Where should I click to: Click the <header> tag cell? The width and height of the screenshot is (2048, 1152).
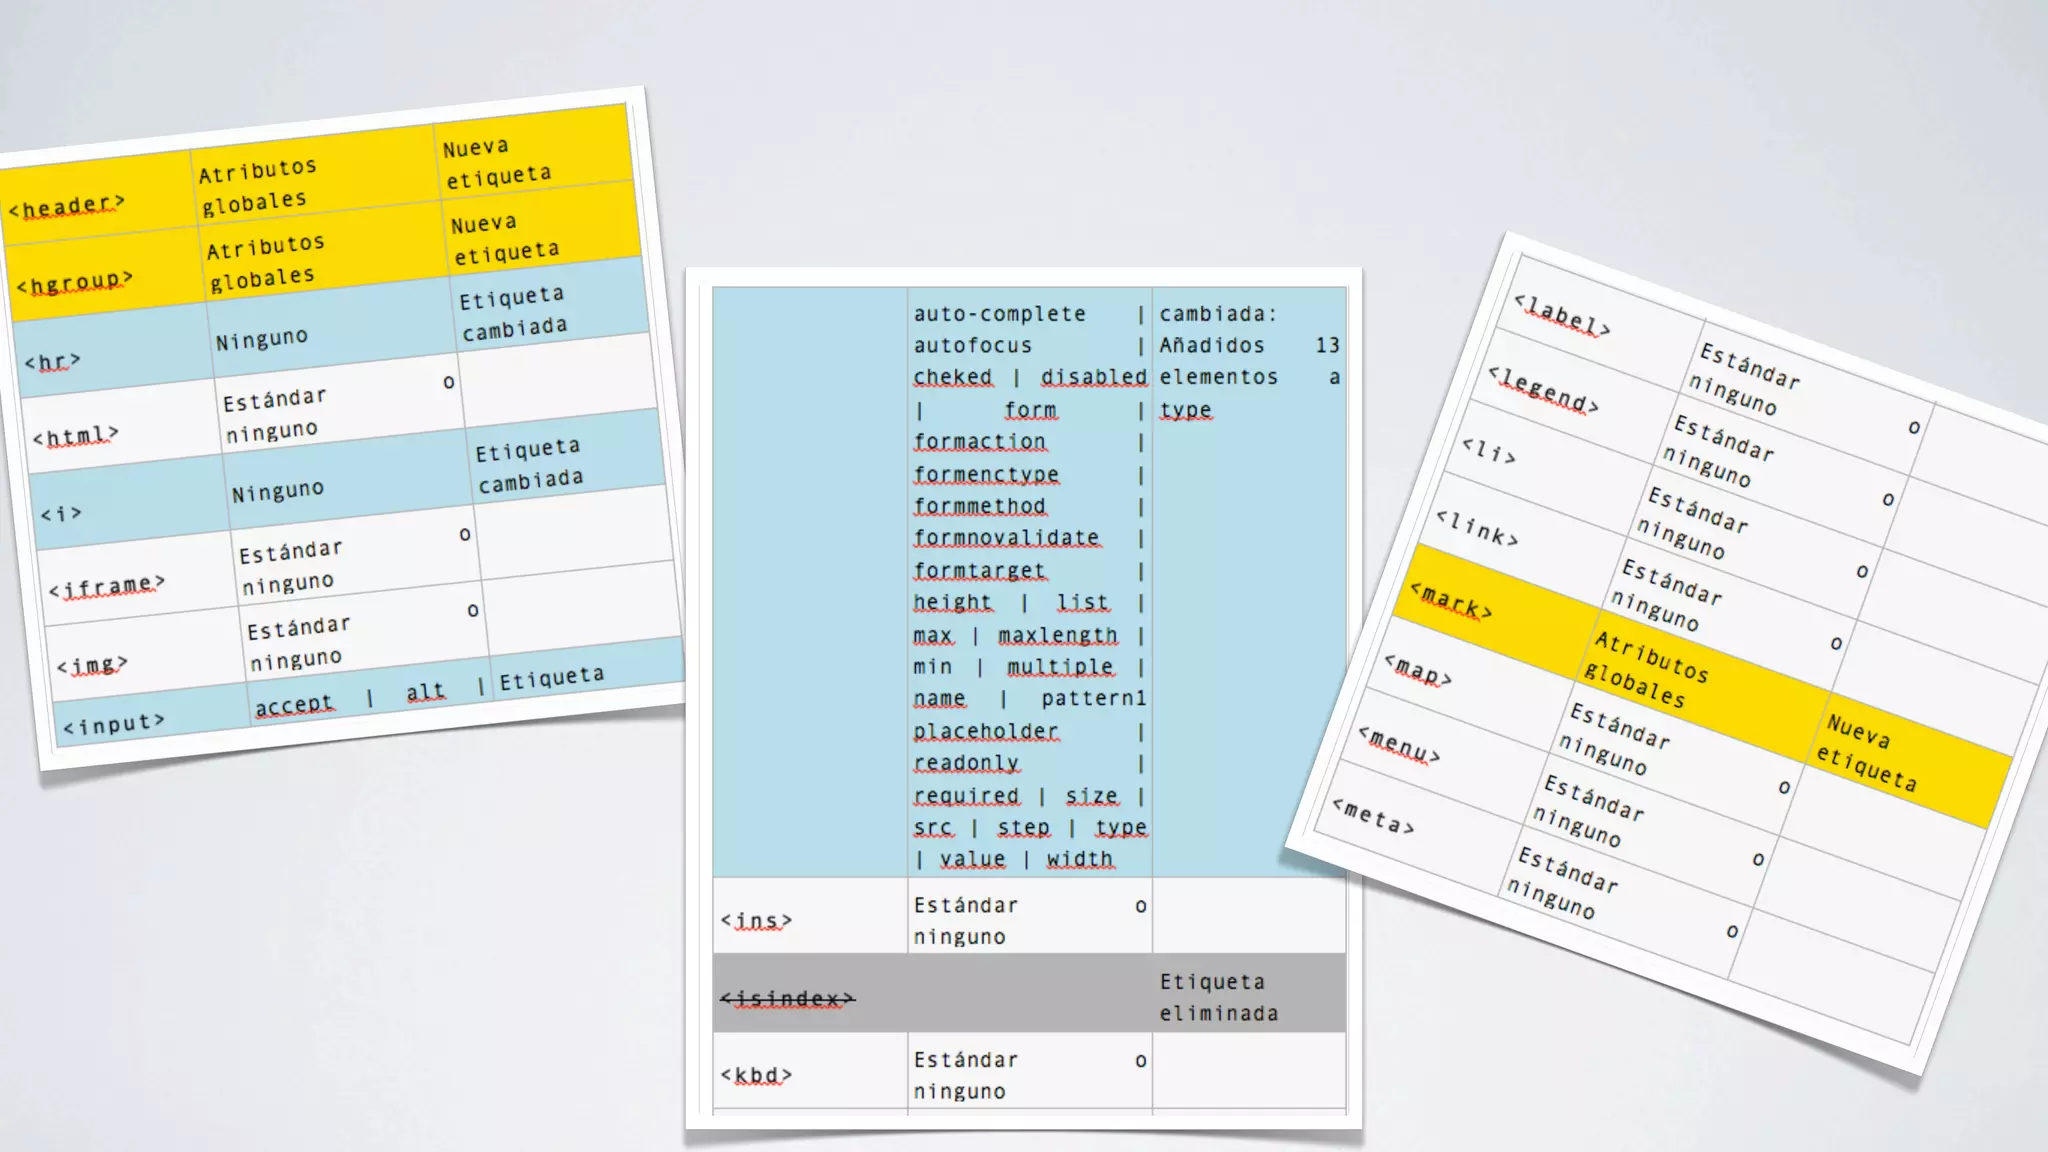pyautogui.click(x=67, y=206)
